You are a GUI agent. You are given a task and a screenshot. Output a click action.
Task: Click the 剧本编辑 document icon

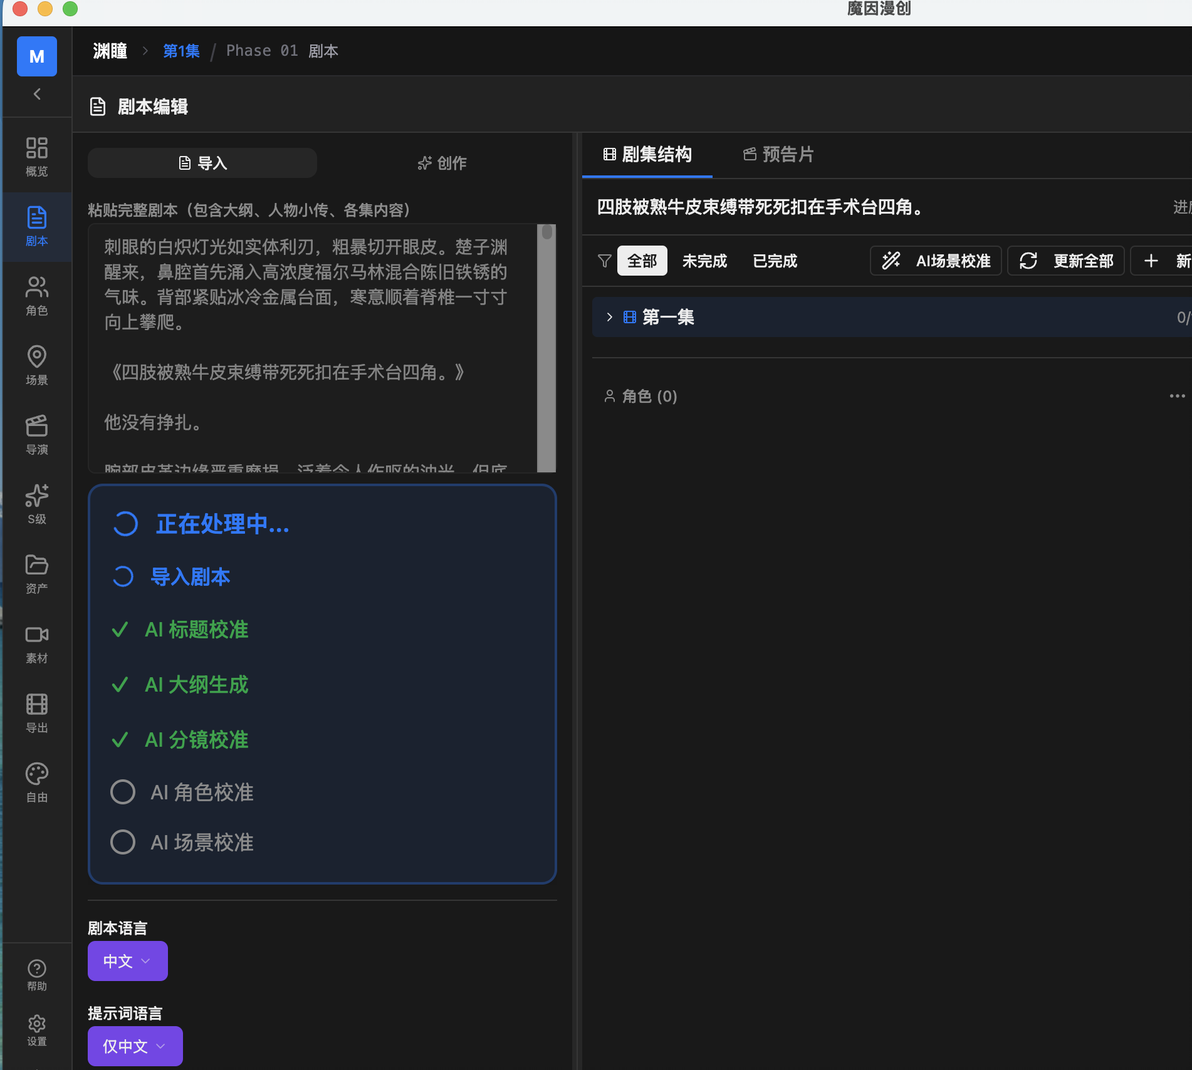pos(97,106)
